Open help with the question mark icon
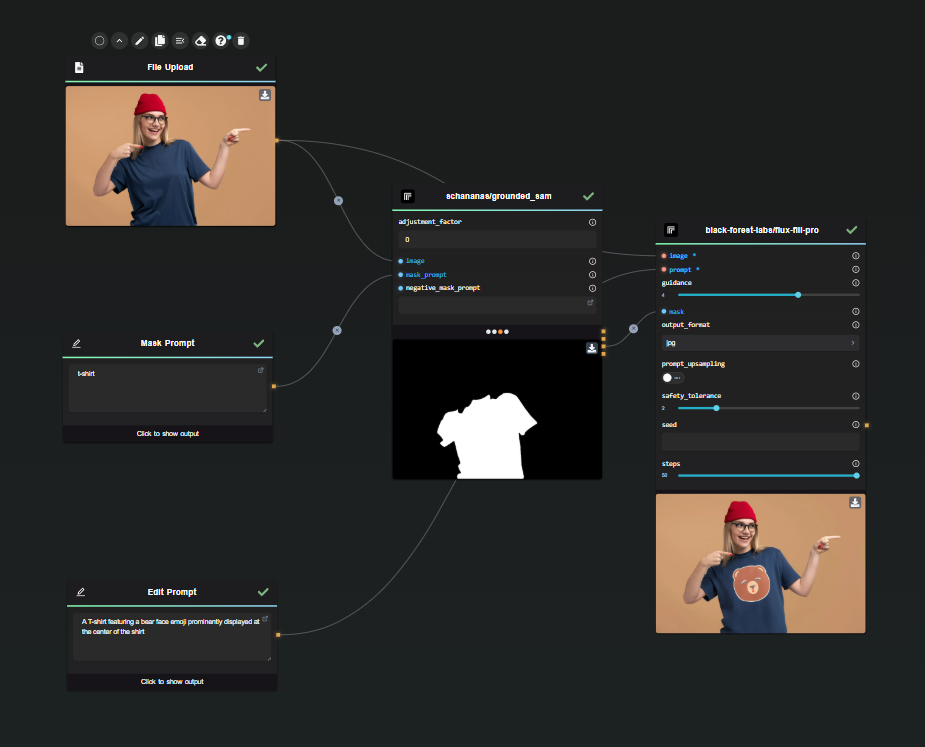The image size is (925, 747). pos(221,41)
